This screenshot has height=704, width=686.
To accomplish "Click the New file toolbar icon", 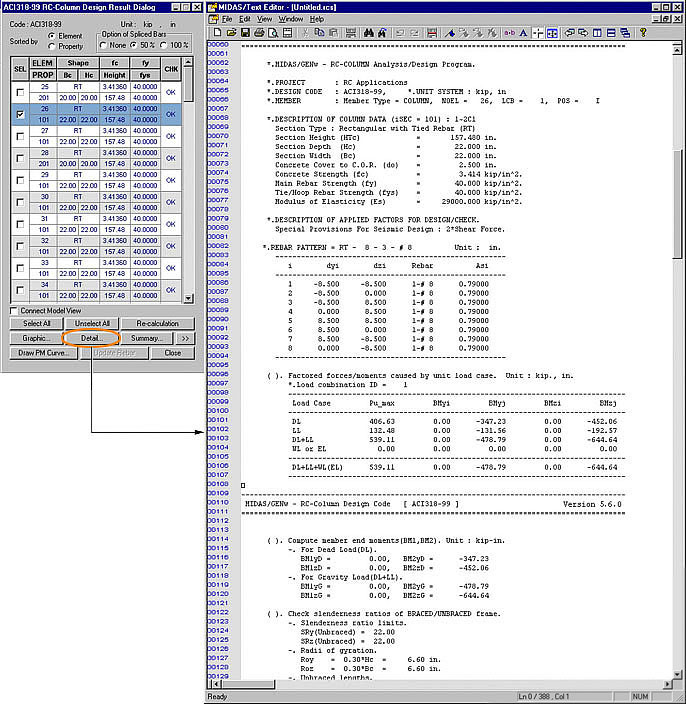I will [x=215, y=33].
